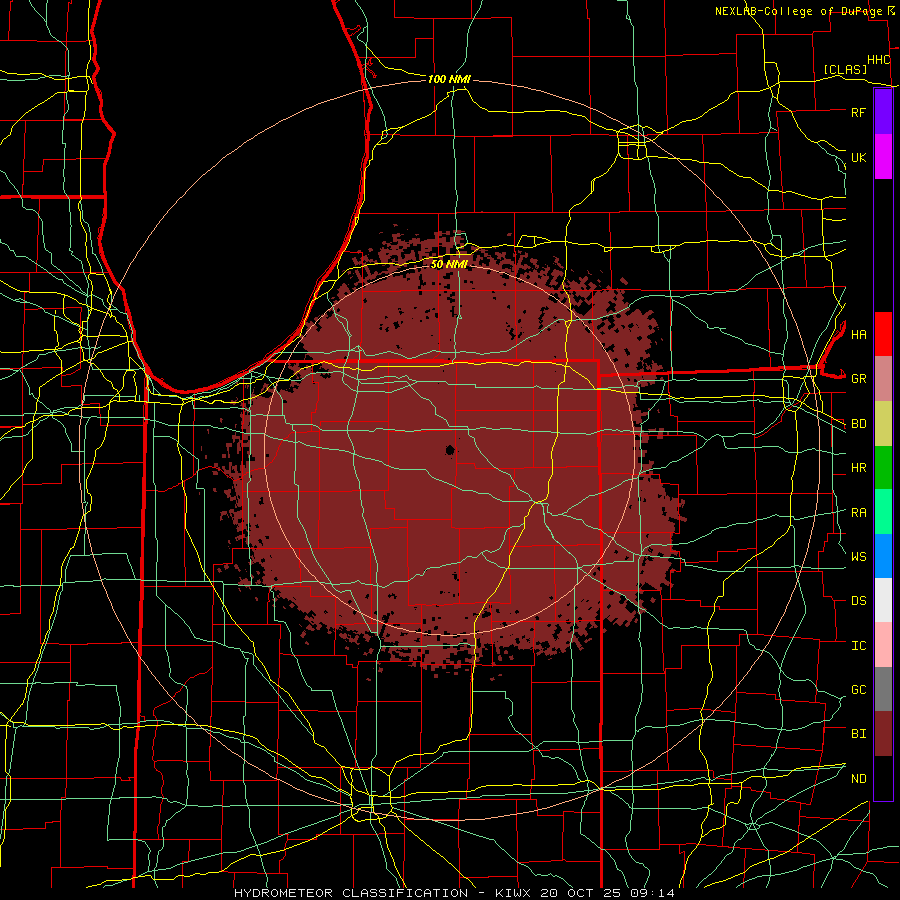This screenshot has height=900, width=900.
Task: Click the light pink IC legend swatch
Action: pyautogui.click(x=883, y=645)
